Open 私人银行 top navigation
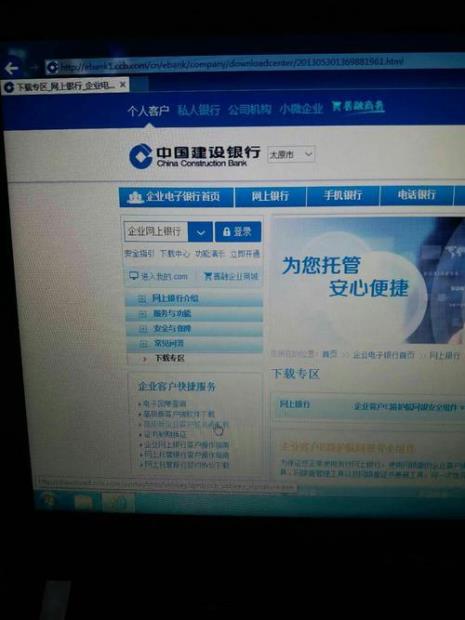 click(198, 110)
